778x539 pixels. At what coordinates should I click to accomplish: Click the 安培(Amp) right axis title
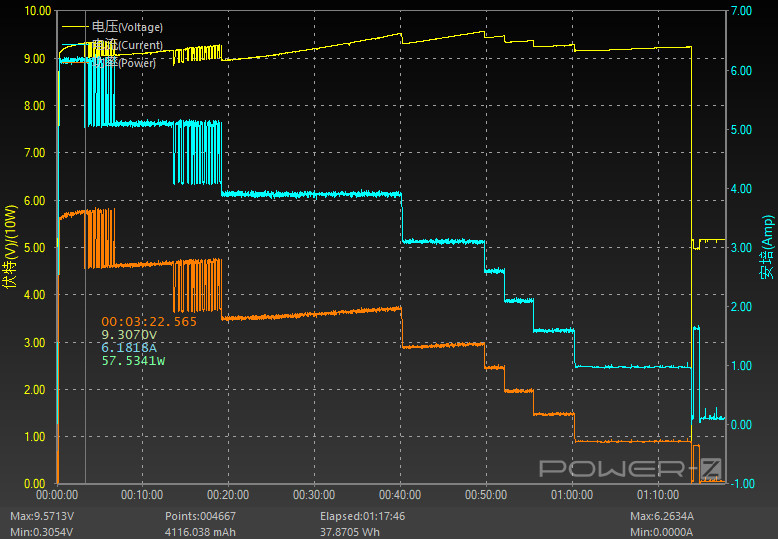[767, 247]
